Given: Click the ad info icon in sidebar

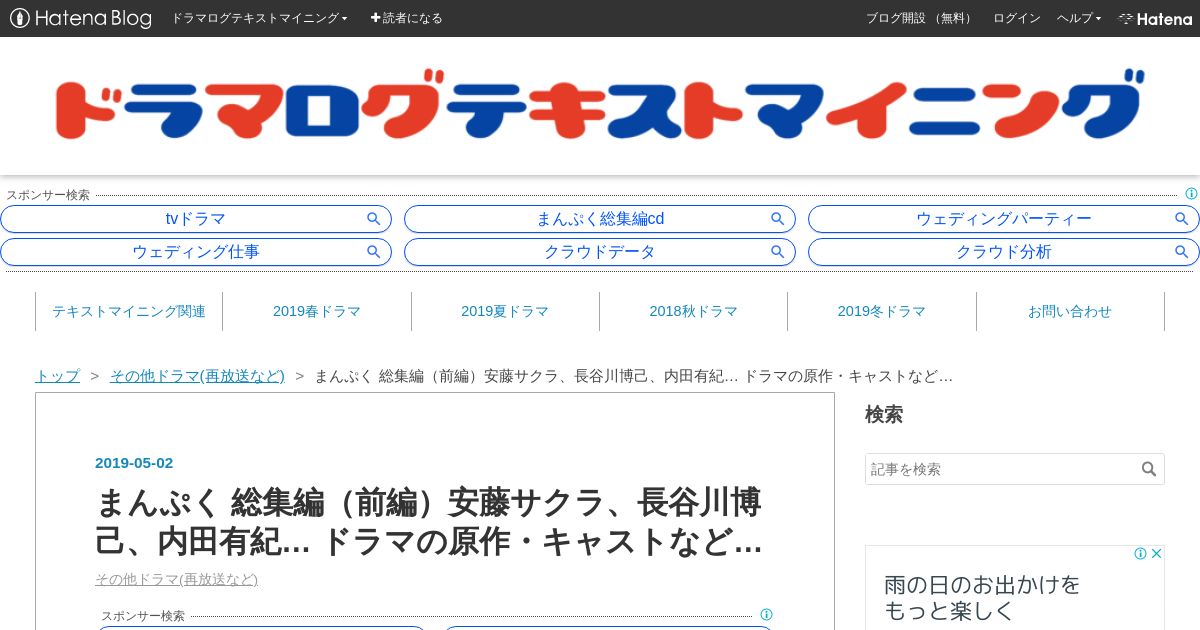Looking at the screenshot, I should pos(1140,553).
